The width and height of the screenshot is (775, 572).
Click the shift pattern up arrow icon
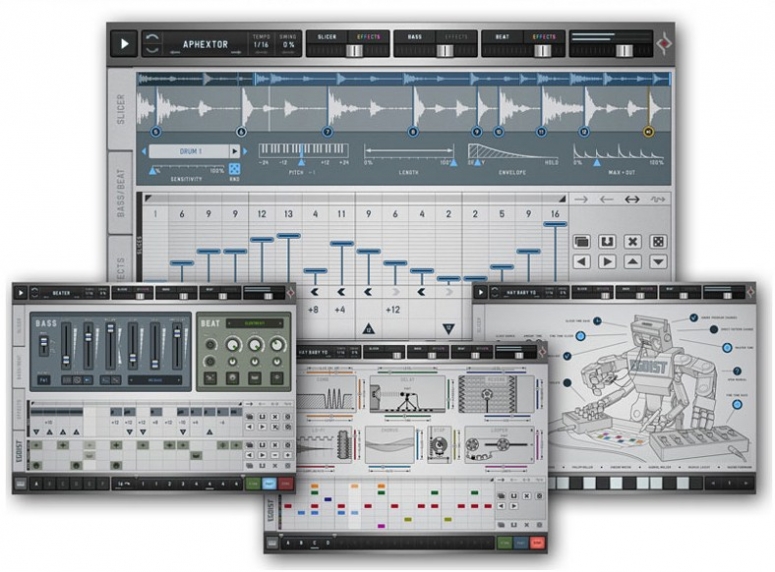(632, 262)
